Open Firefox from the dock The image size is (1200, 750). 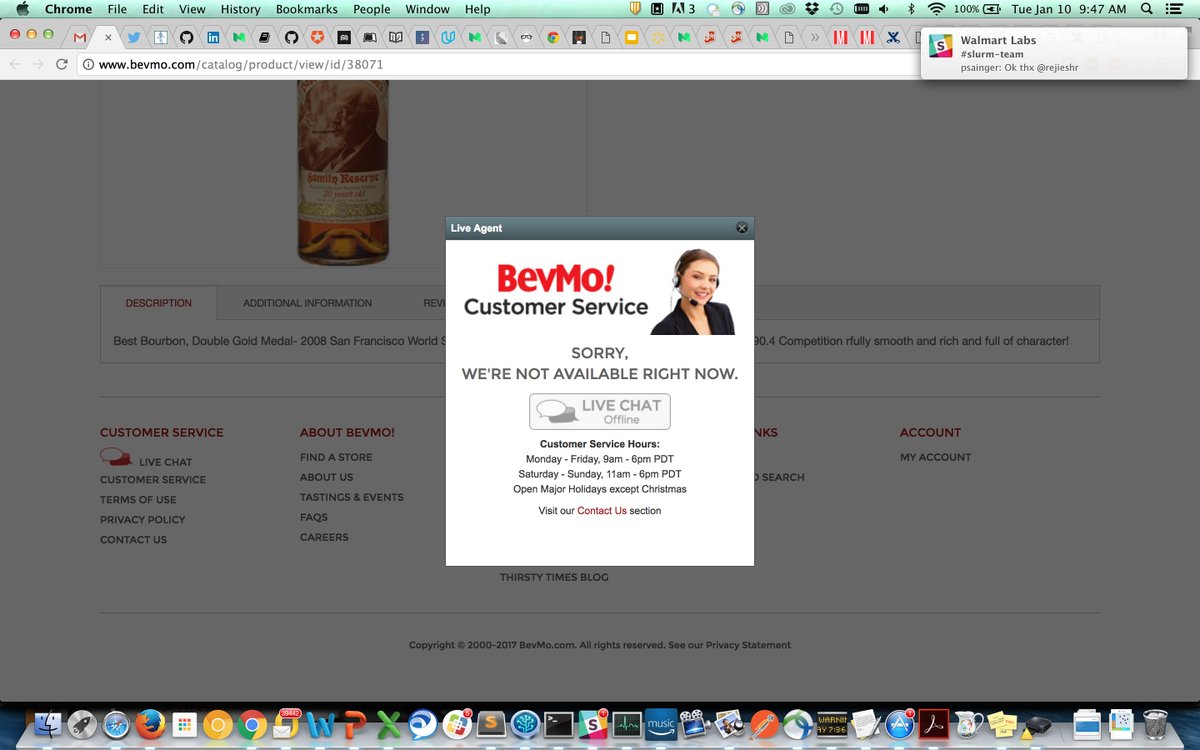[149, 725]
